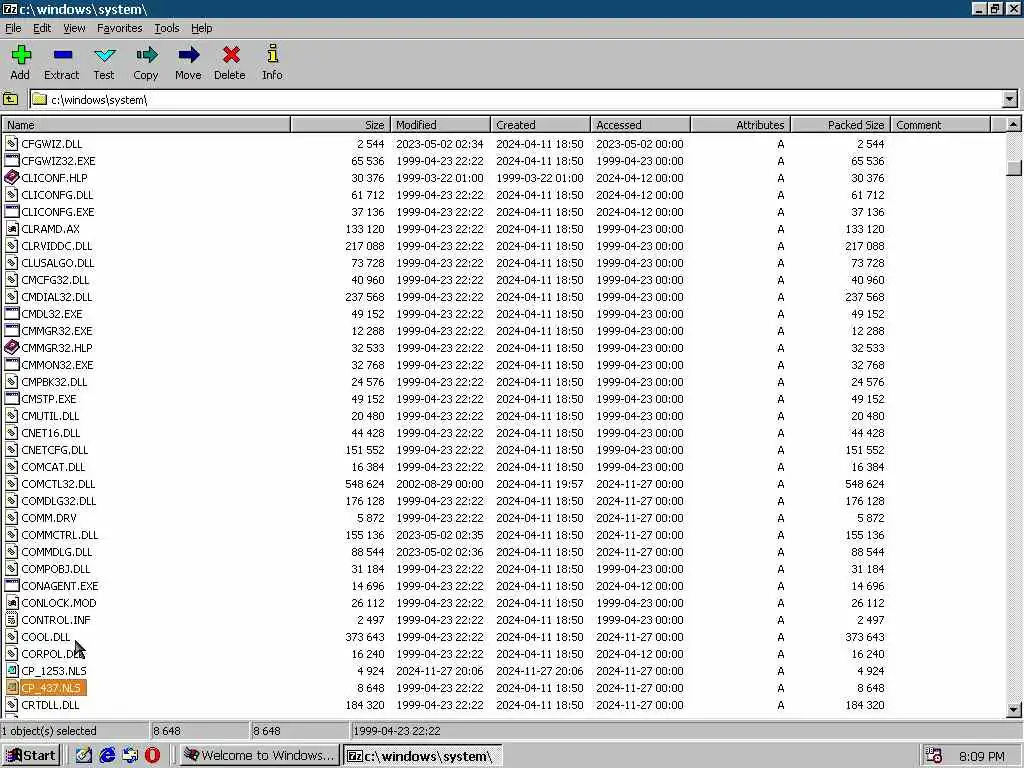The width and height of the screenshot is (1024, 768).
Task: Go up one folder level icon
Action: 10,99
